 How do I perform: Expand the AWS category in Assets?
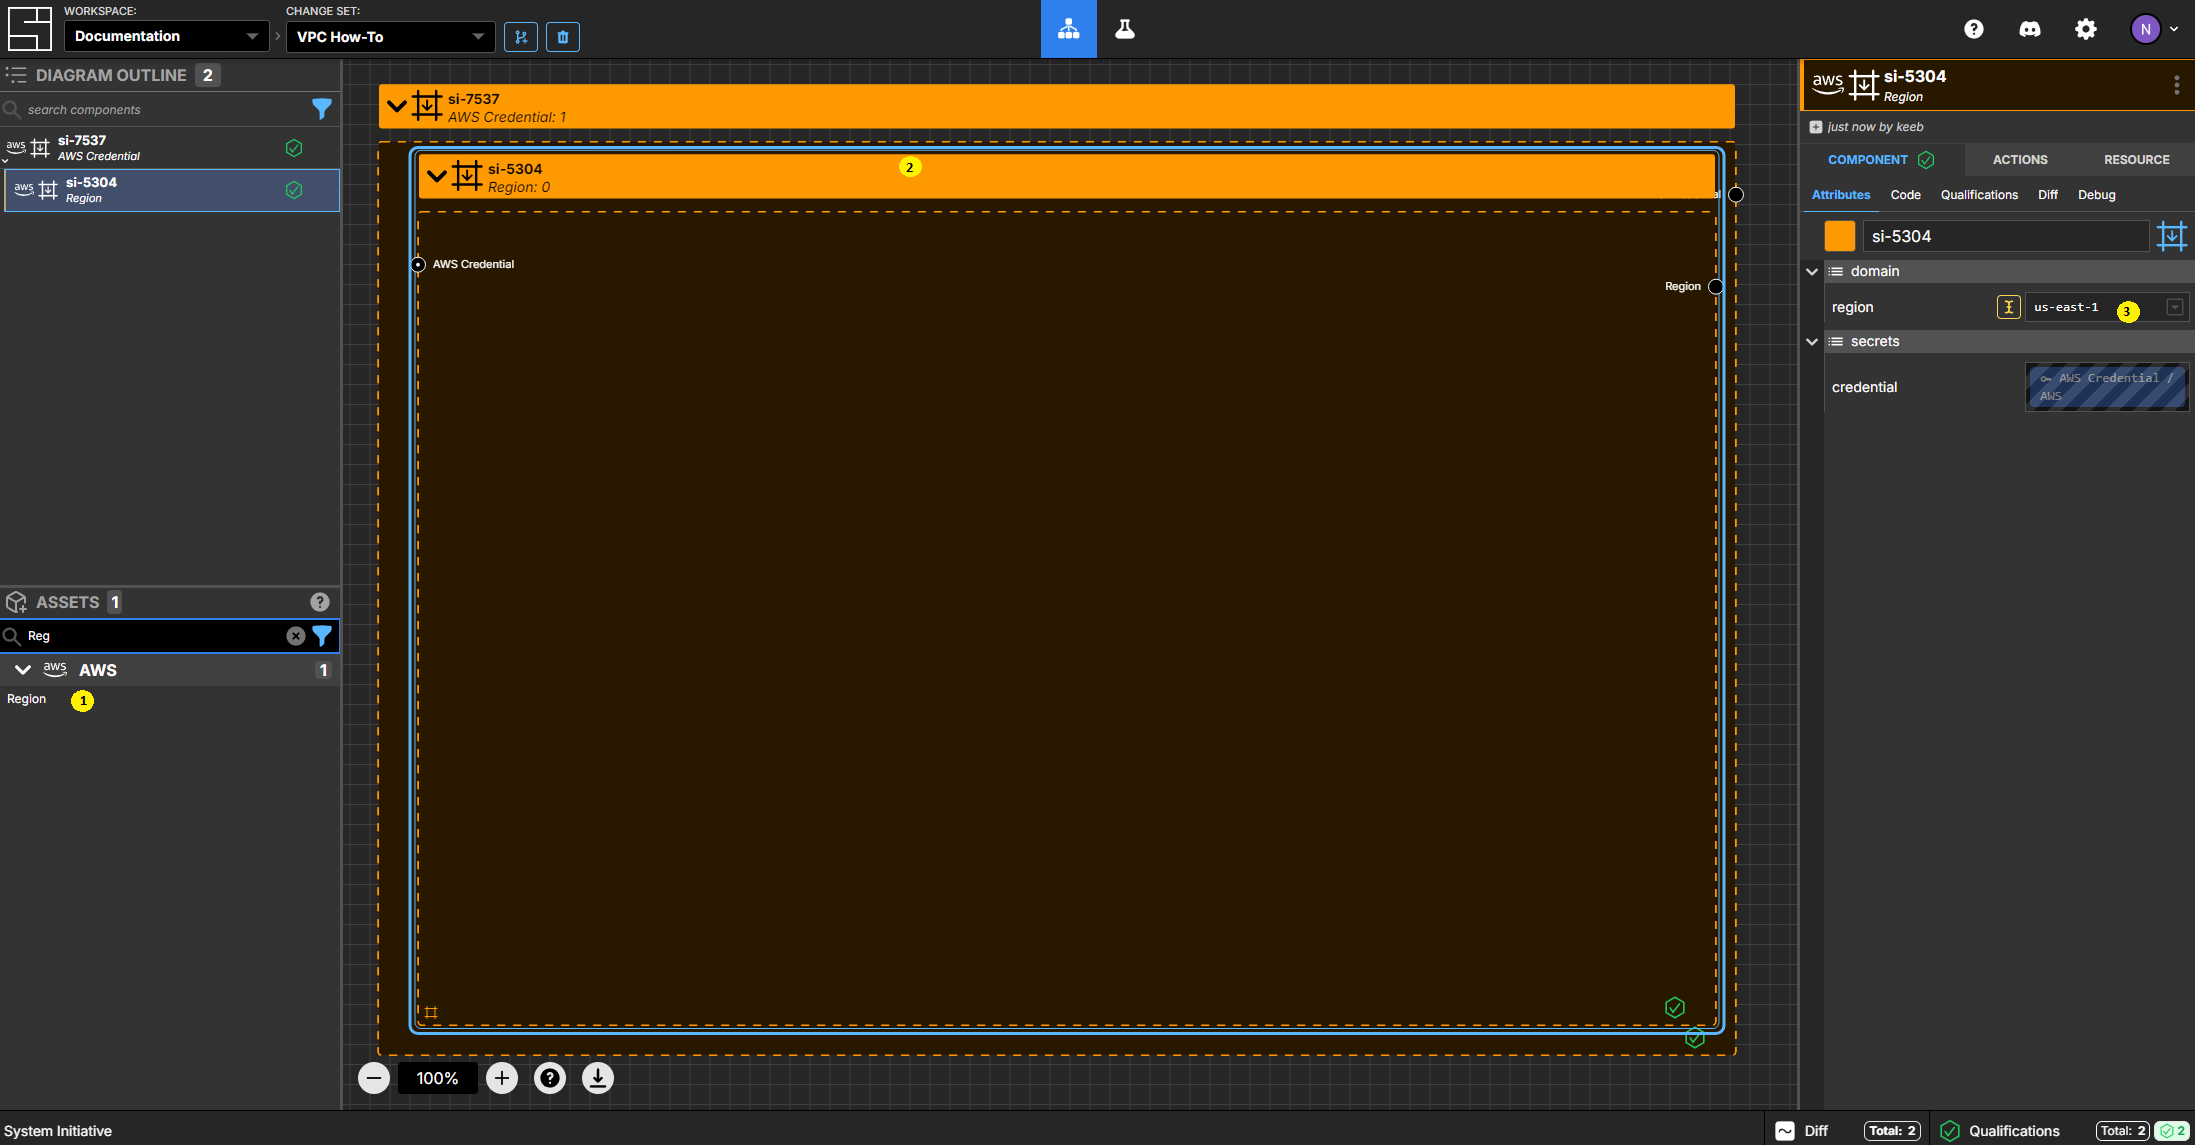point(20,669)
